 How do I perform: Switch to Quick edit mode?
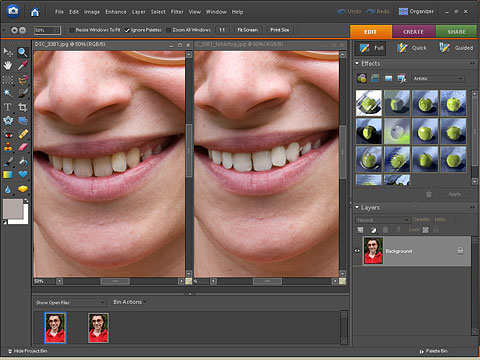[x=412, y=48]
